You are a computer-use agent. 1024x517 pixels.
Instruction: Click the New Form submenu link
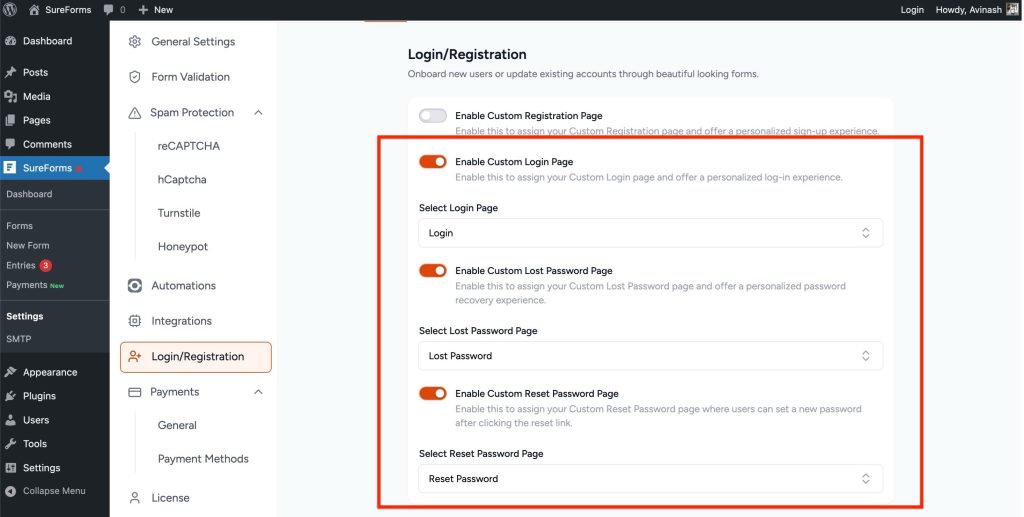[28, 245]
